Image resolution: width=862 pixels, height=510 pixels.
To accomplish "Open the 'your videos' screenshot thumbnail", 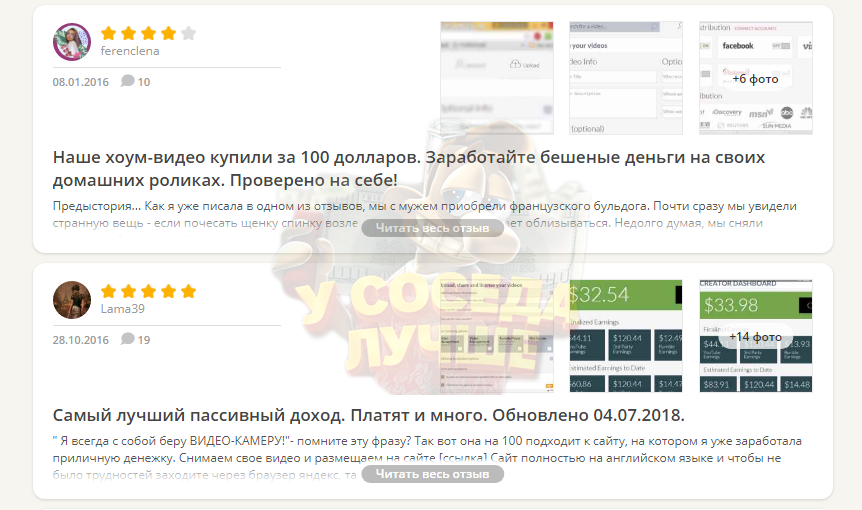I will 626,78.
